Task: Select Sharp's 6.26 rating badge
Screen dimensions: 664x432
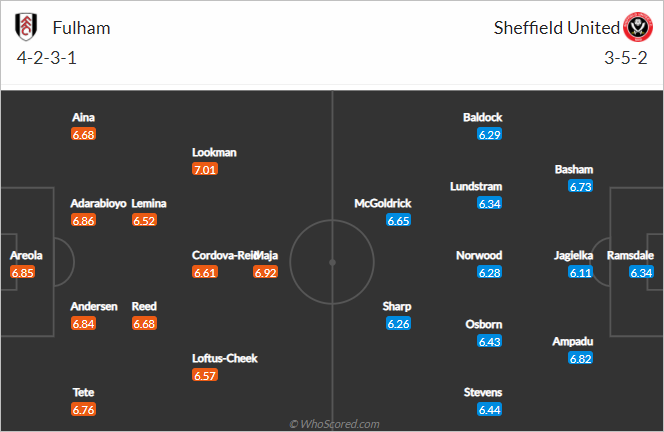Action: (x=398, y=324)
